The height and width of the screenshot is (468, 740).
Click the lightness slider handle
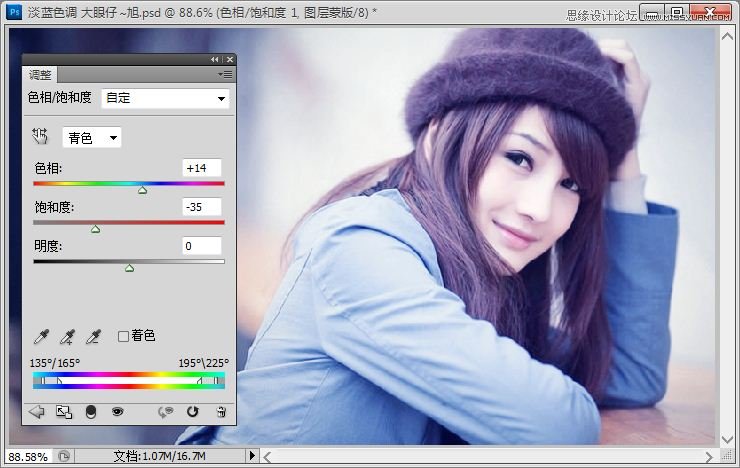[x=129, y=268]
